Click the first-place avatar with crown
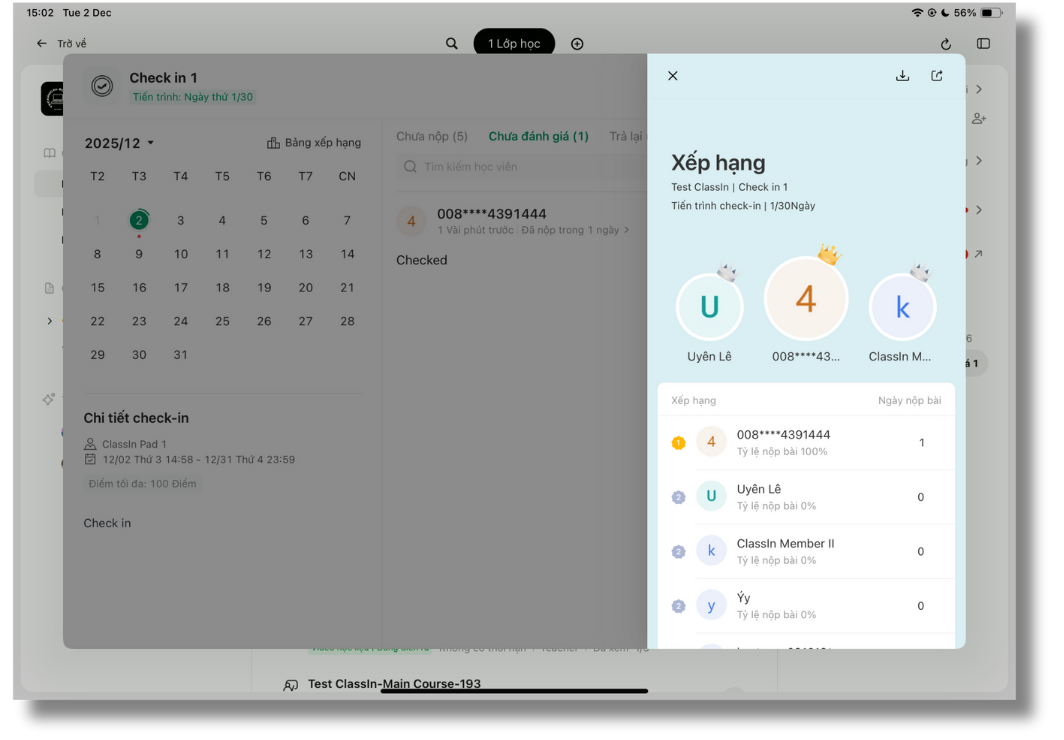 tap(806, 299)
